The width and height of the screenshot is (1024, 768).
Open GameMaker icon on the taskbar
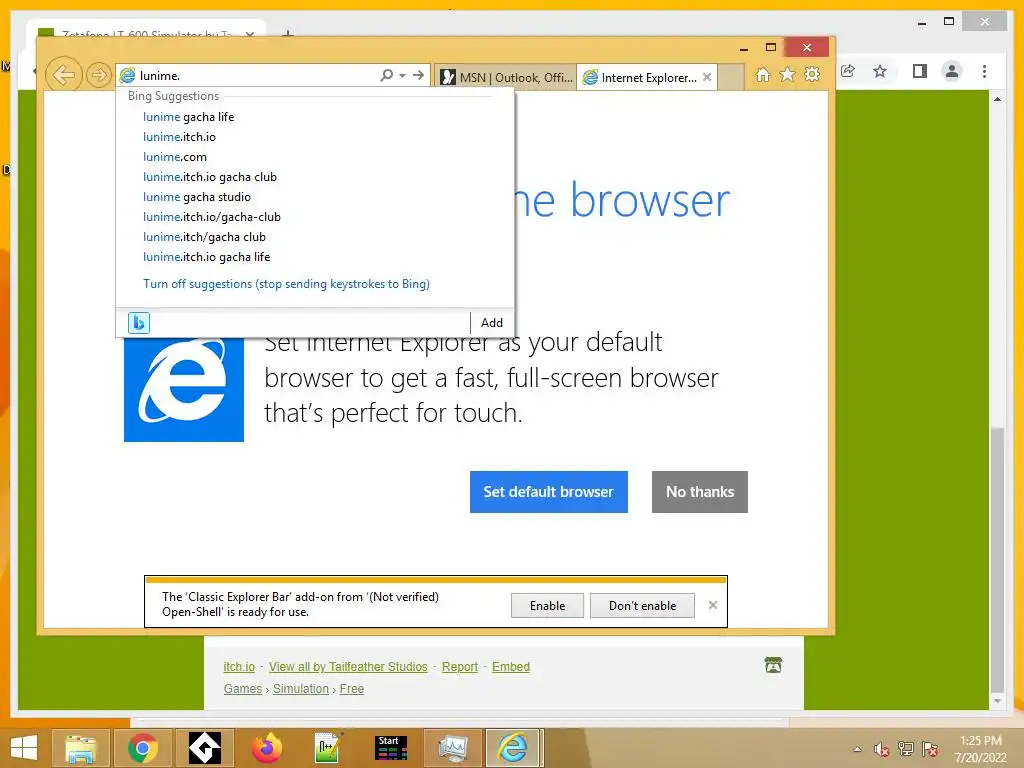(x=204, y=748)
